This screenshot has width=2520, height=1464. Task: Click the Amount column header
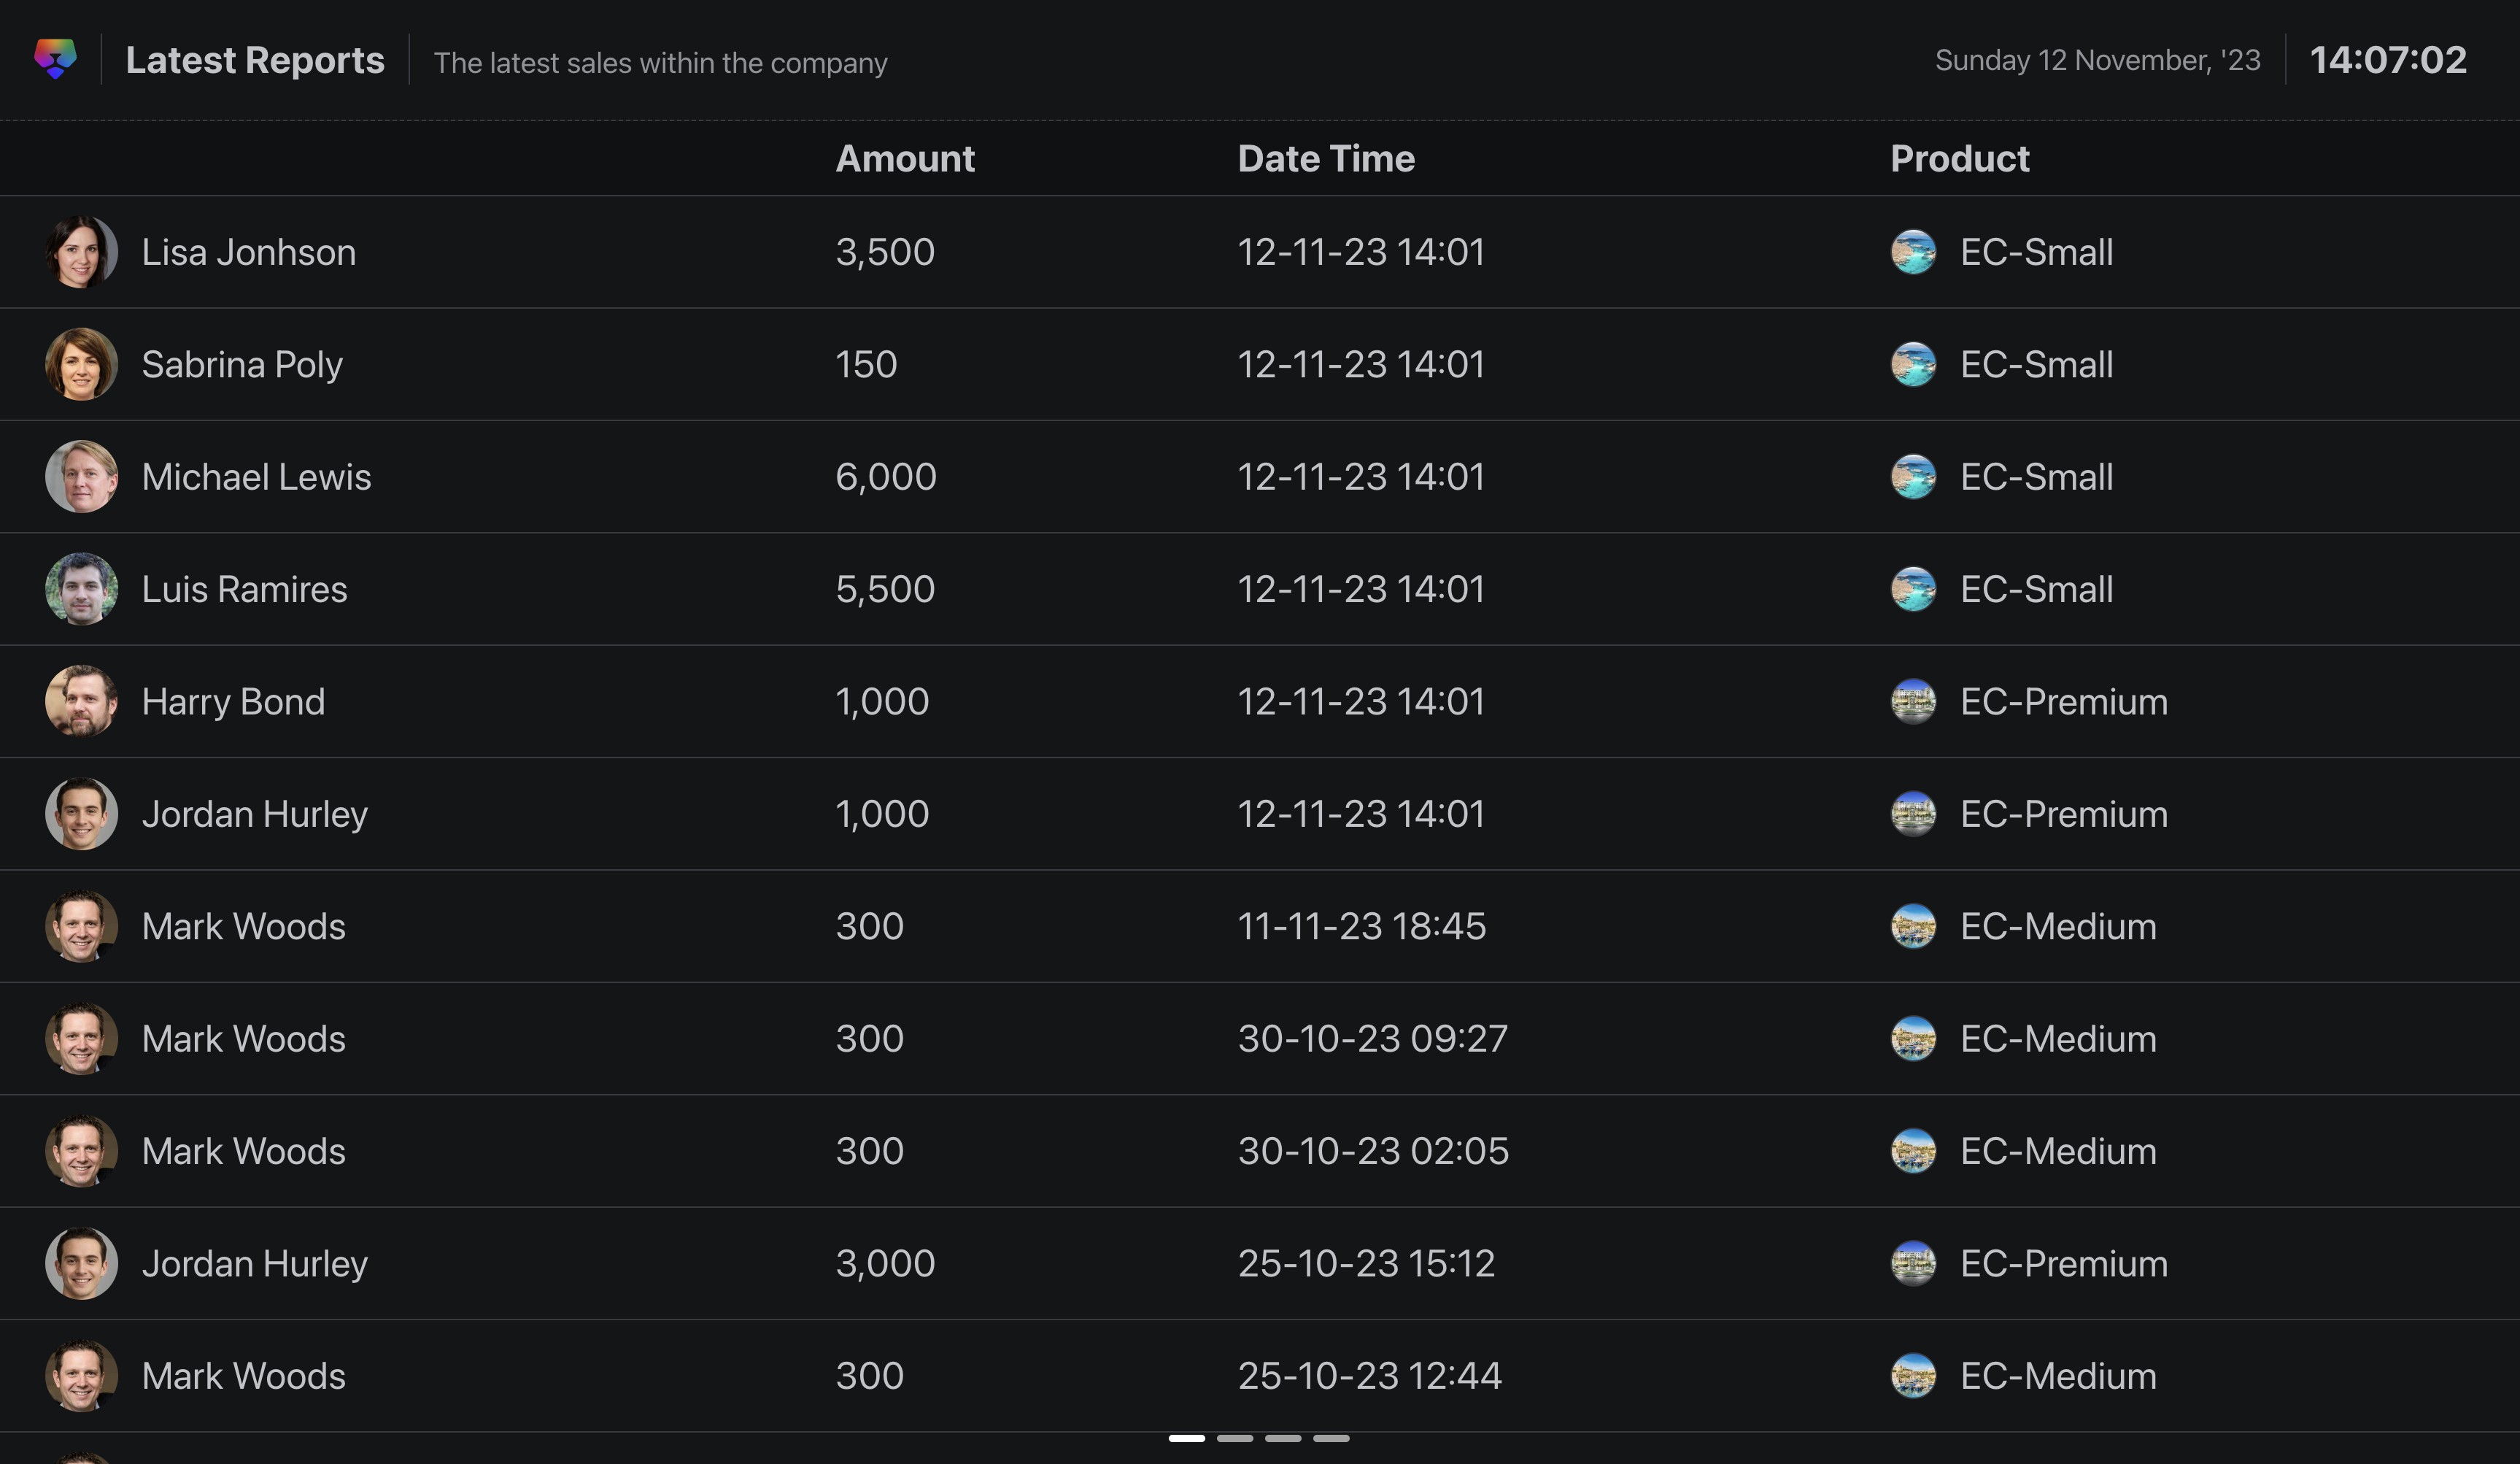(905, 158)
